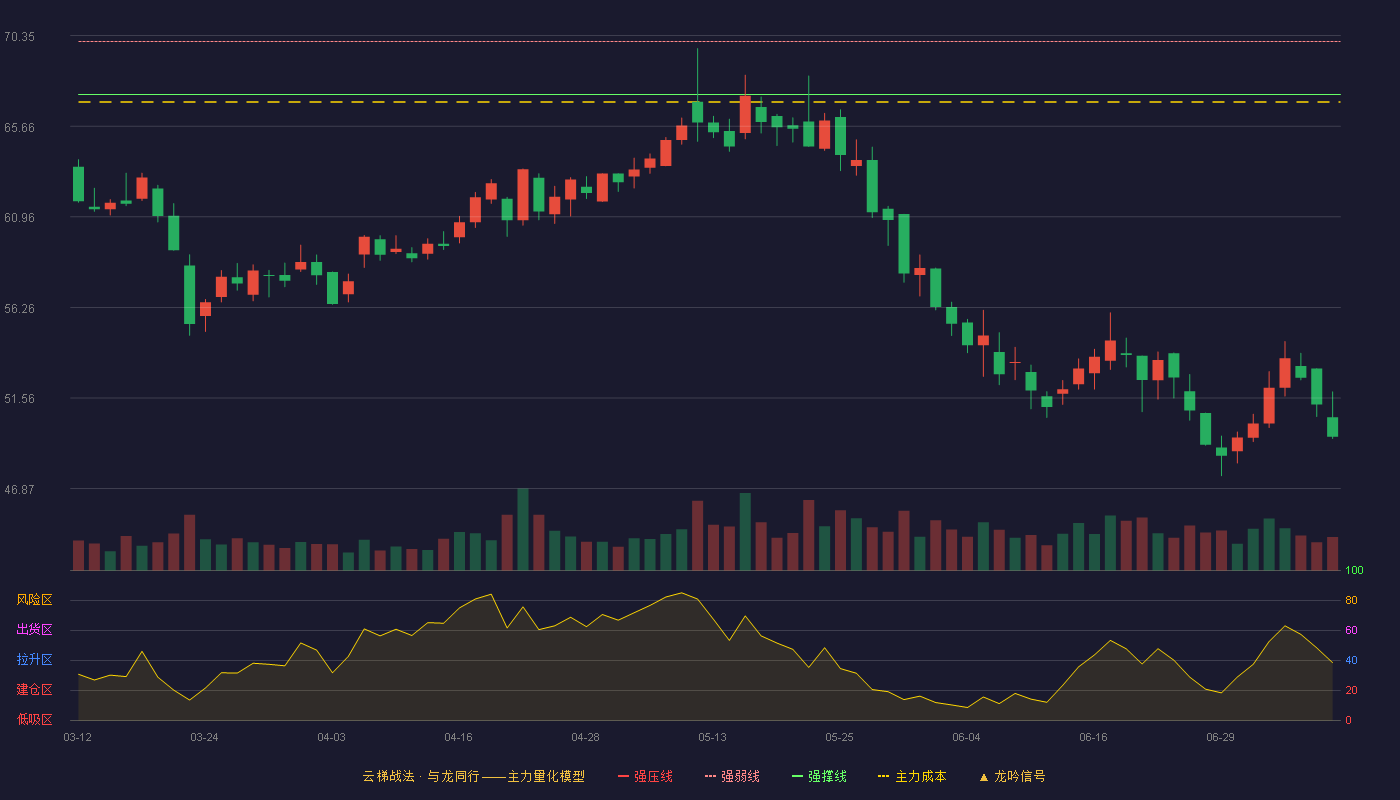Click the 03-24 date label
The height and width of the screenshot is (800, 1400).
tap(204, 737)
